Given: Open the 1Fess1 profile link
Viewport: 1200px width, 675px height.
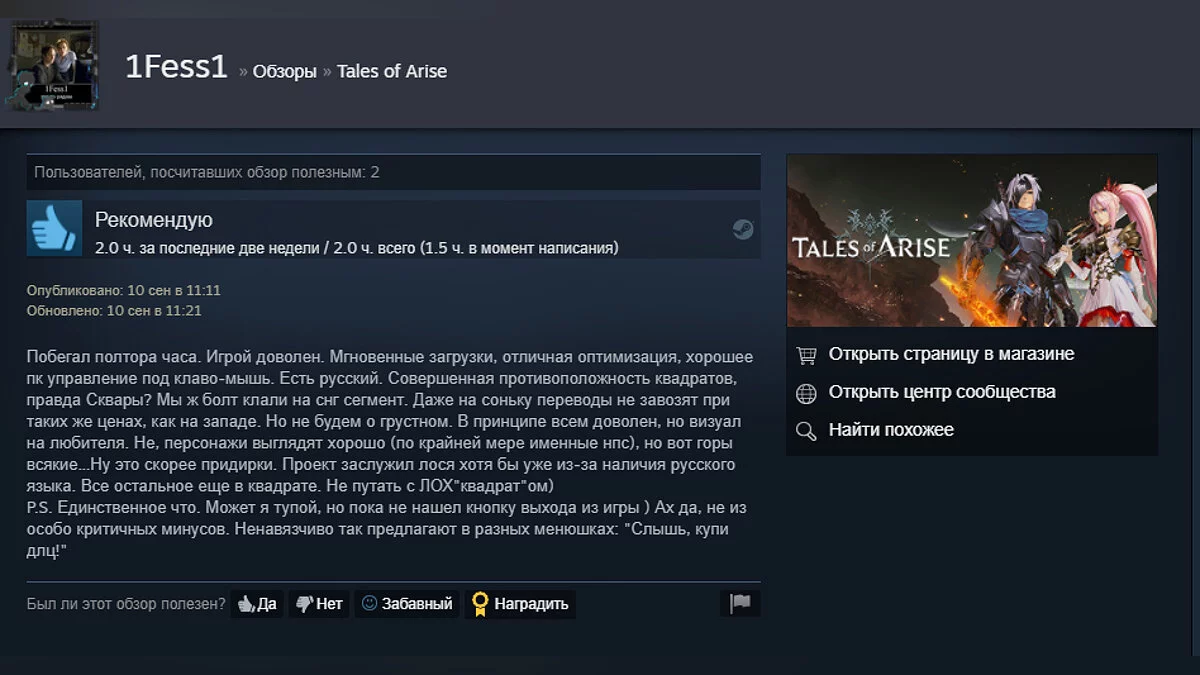Looking at the screenshot, I should click(x=177, y=69).
